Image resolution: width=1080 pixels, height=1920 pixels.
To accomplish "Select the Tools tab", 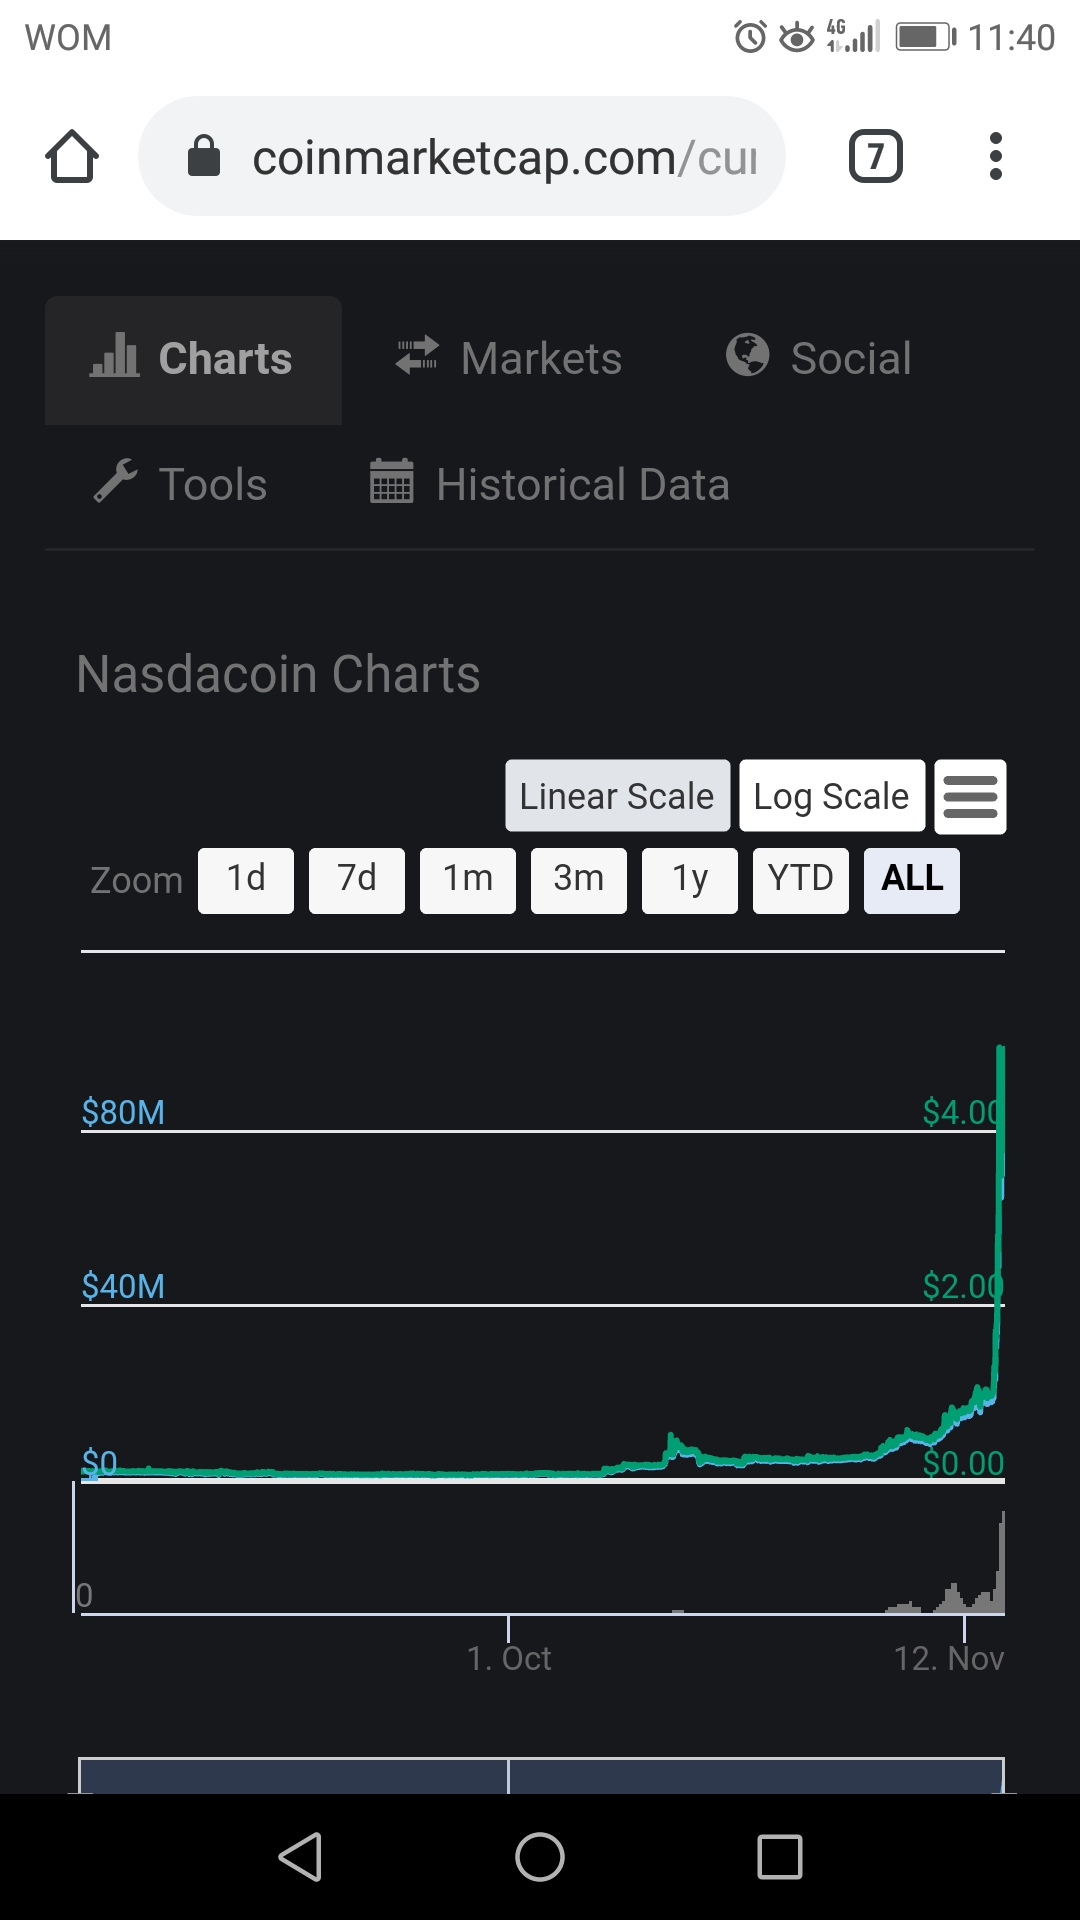I will click(x=181, y=485).
